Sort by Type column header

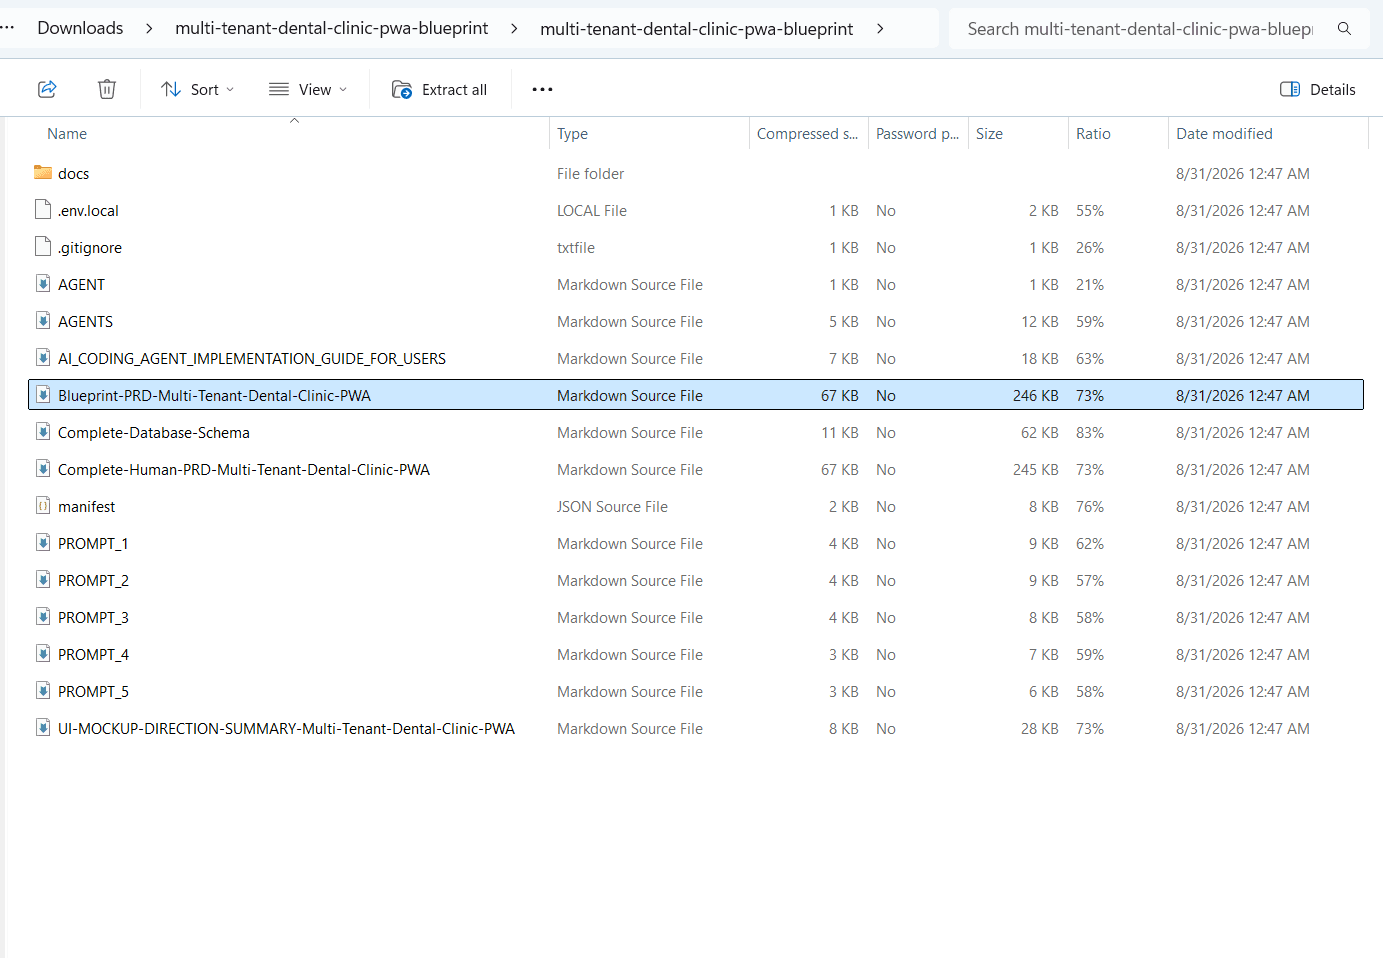tap(572, 134)
